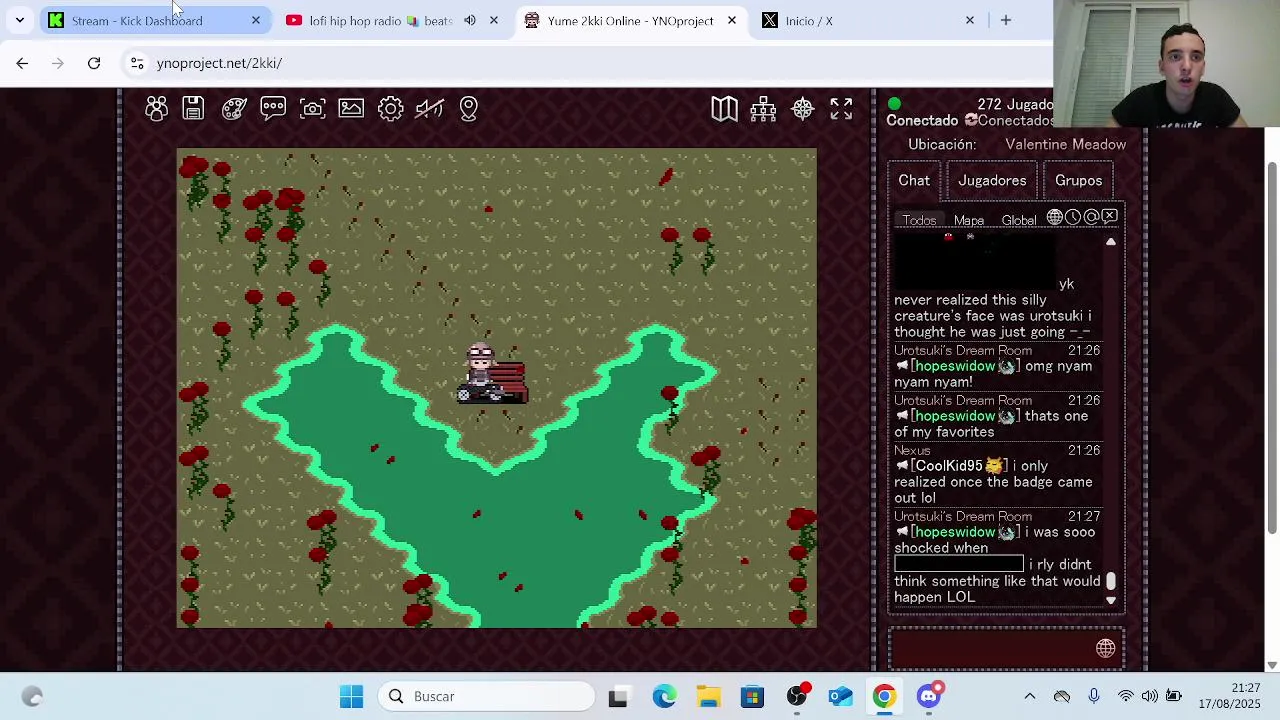The width and height of the screenshot is (1280, 720).
Task: Click the chat message input field
Action: tap(1006, 649)
